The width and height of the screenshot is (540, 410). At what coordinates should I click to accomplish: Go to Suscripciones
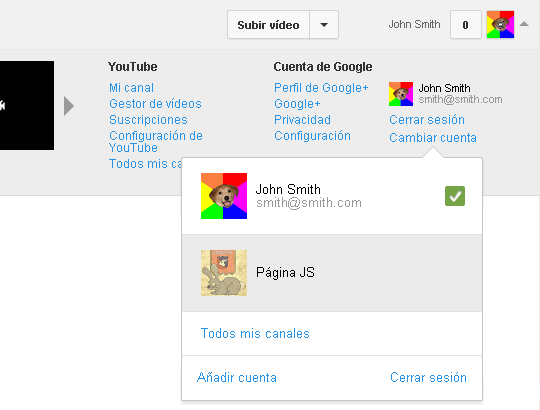pos(148,120)
